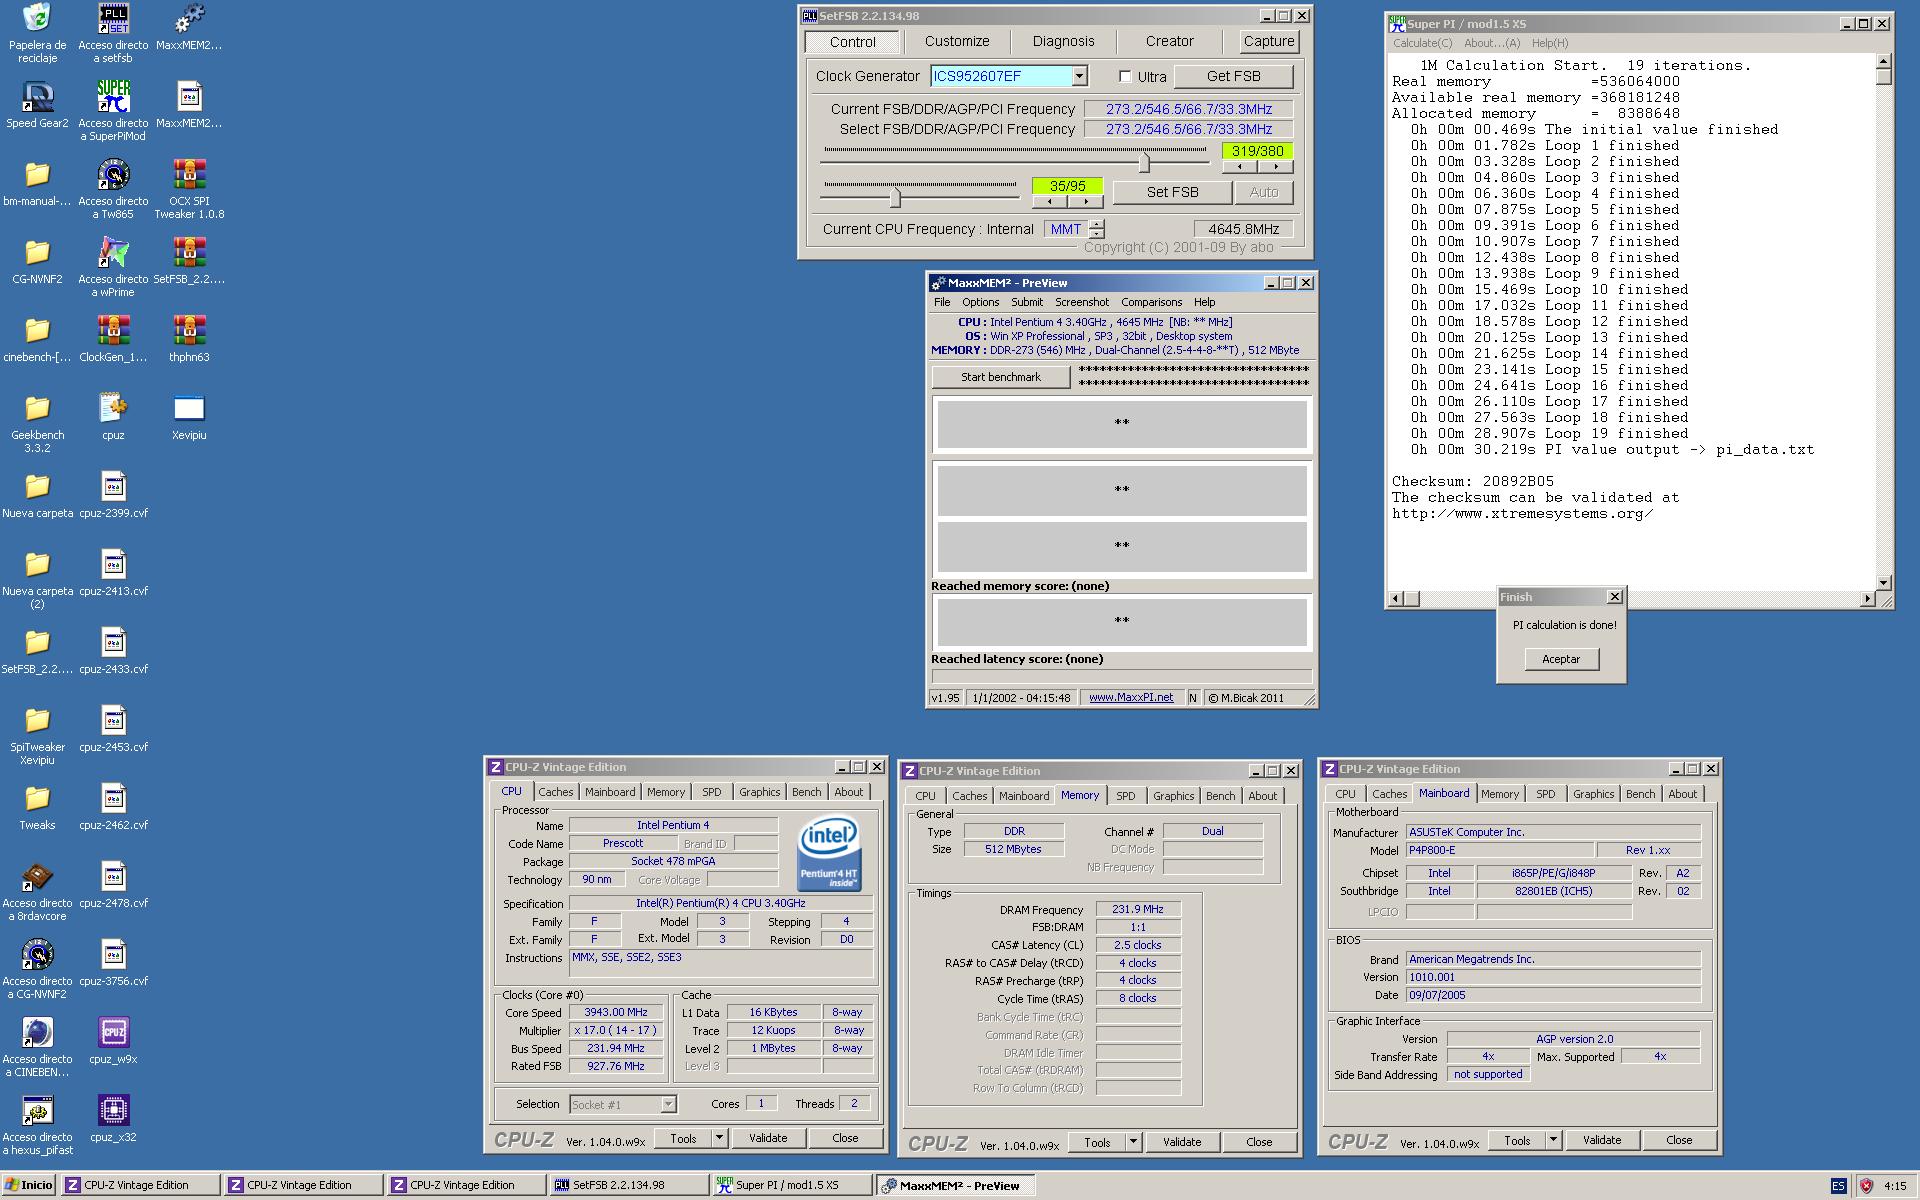This screenshot has width=1920, height=1200.
Task: Select the Geekbench 3.3.2 folder
Action: click(x=37, y=422)
